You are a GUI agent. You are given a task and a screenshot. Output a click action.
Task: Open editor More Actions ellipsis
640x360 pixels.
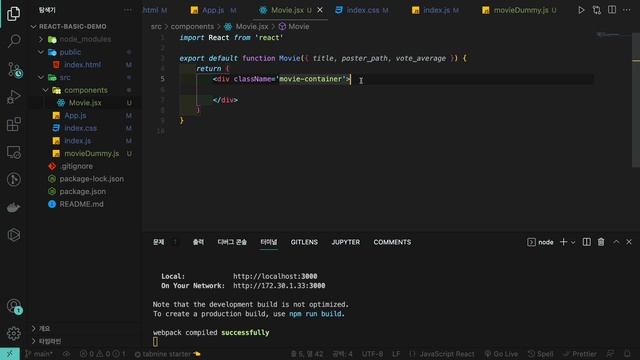point(627,10)
